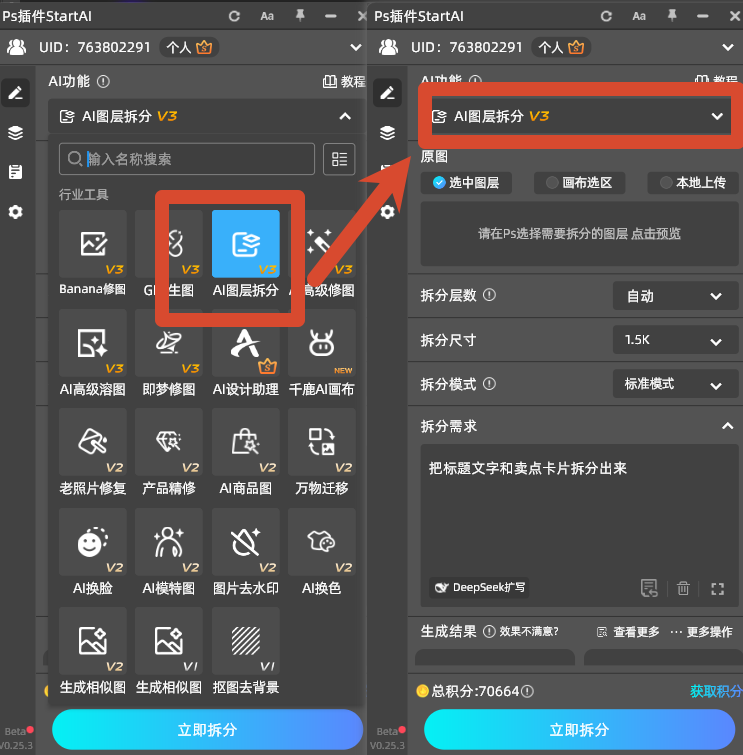The height and width of the screenshot is (755, 743).
Task: Open the 拆分层数 自动 dropdown
Action: pyautogui.click(x=675, y=296)
